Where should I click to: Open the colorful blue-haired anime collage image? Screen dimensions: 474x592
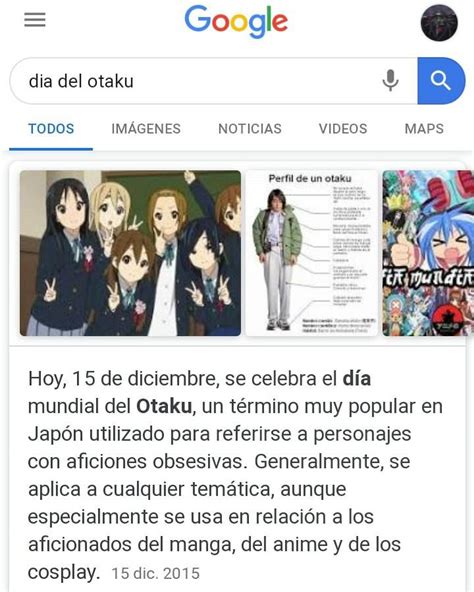tap(428, 253)
